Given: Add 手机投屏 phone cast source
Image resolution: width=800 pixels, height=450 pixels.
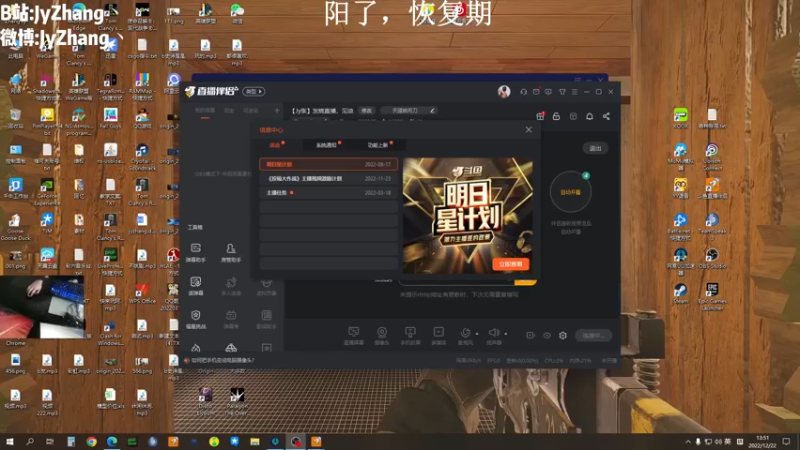Looking at the screenshot, I should pyautogui.click(x=410, y=336).
